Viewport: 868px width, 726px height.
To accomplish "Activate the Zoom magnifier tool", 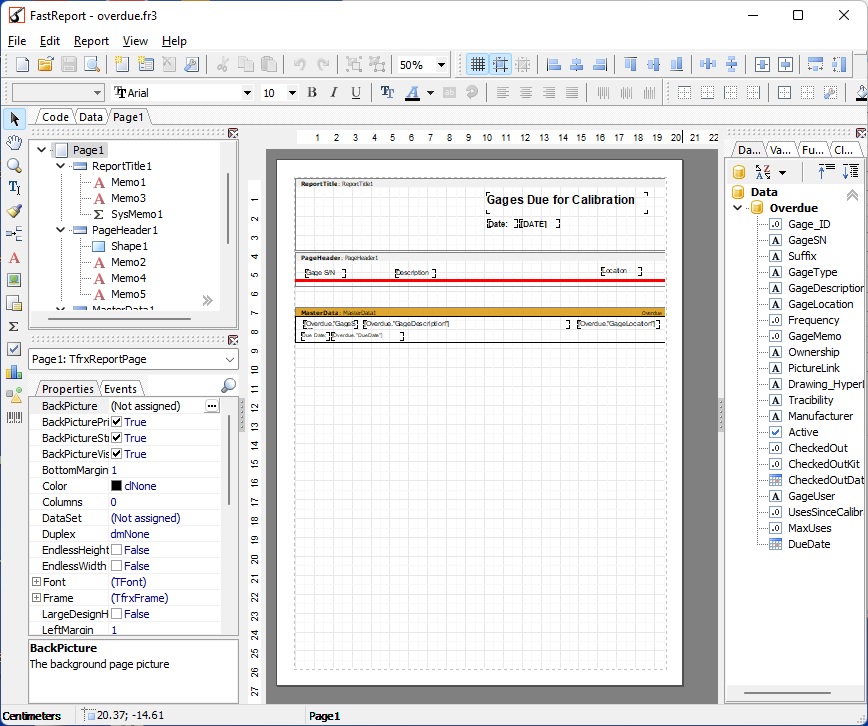I will (x=14, y=165).
